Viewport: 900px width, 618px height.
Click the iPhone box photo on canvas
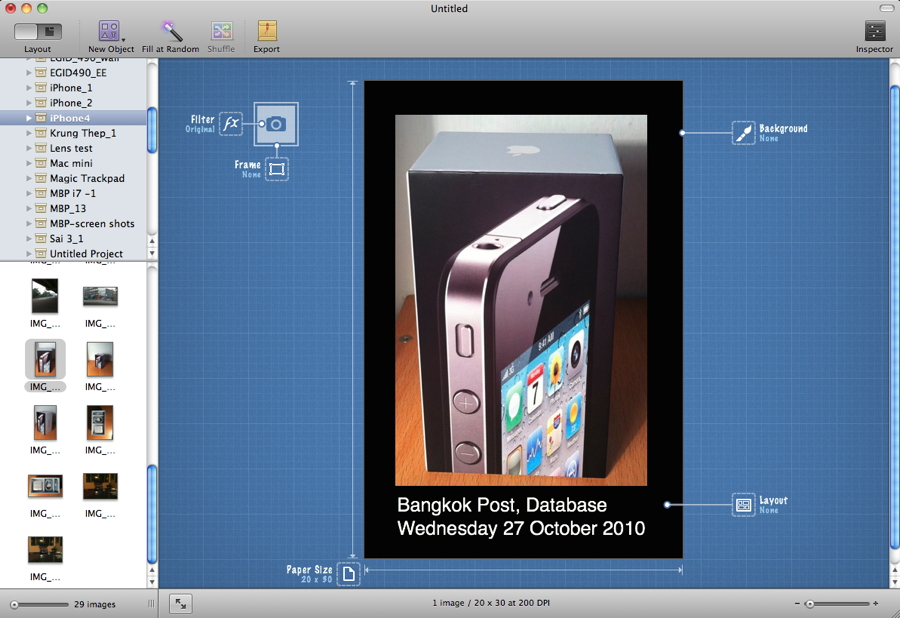tap(521, 300)
